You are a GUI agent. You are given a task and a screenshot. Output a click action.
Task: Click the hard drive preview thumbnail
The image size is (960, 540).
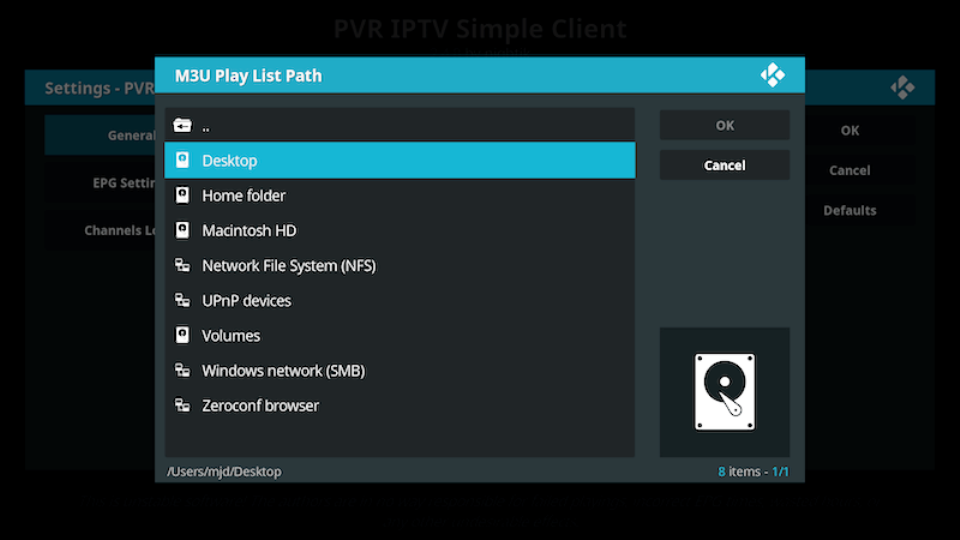tap(724, 391)
